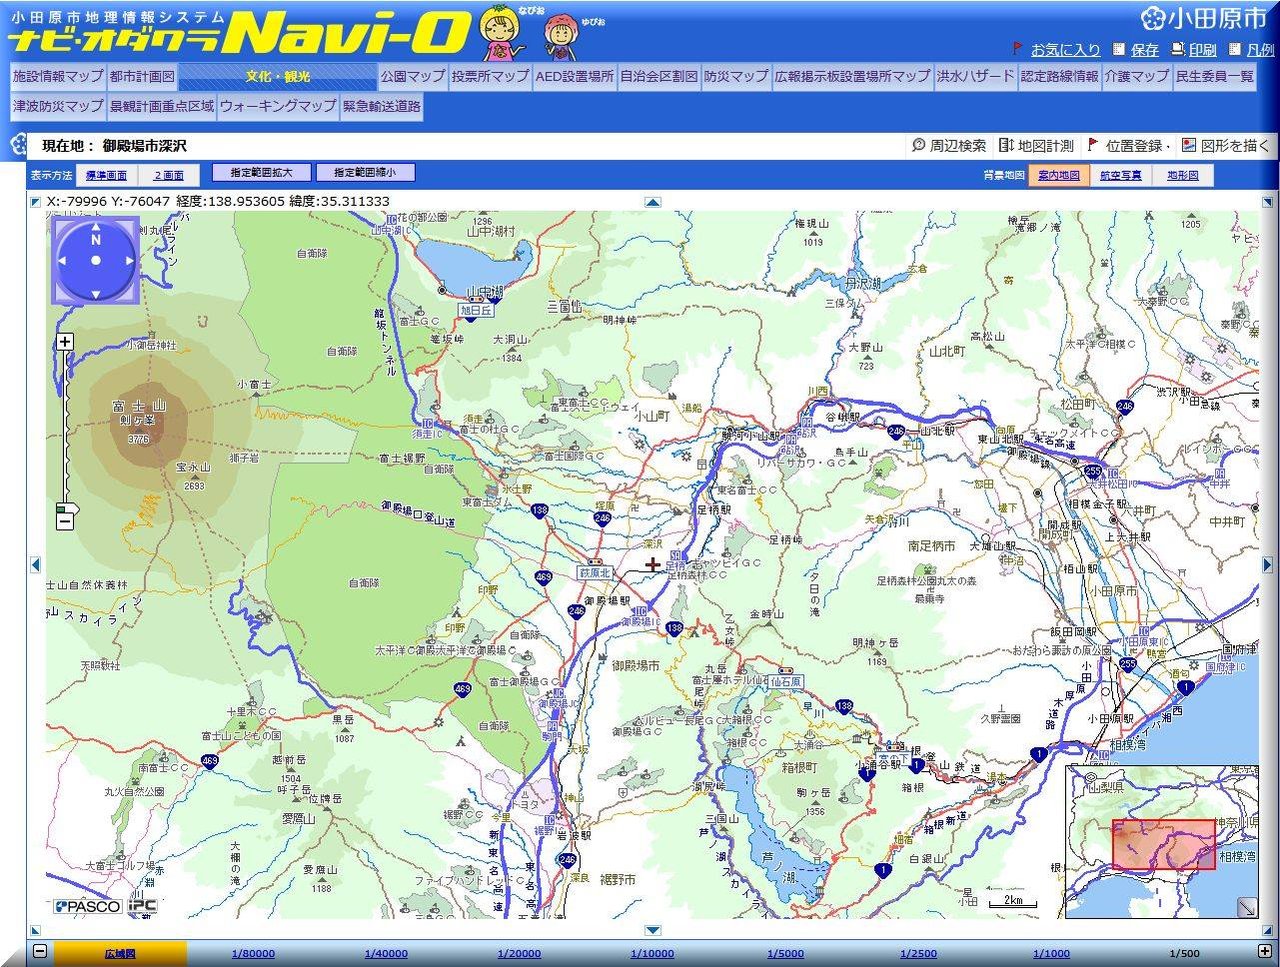Toggle the coordinate bar corner expander
Screen dimensions: 1280x967
pos(36,202)
